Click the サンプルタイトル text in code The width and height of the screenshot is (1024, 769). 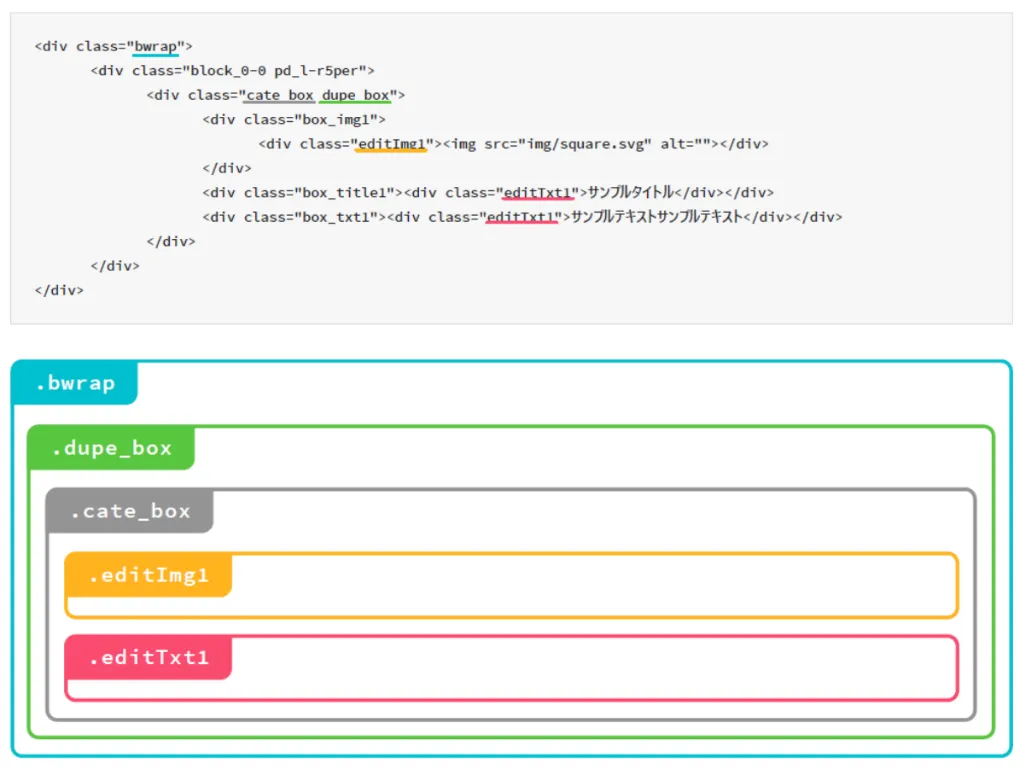coord(630,193)
